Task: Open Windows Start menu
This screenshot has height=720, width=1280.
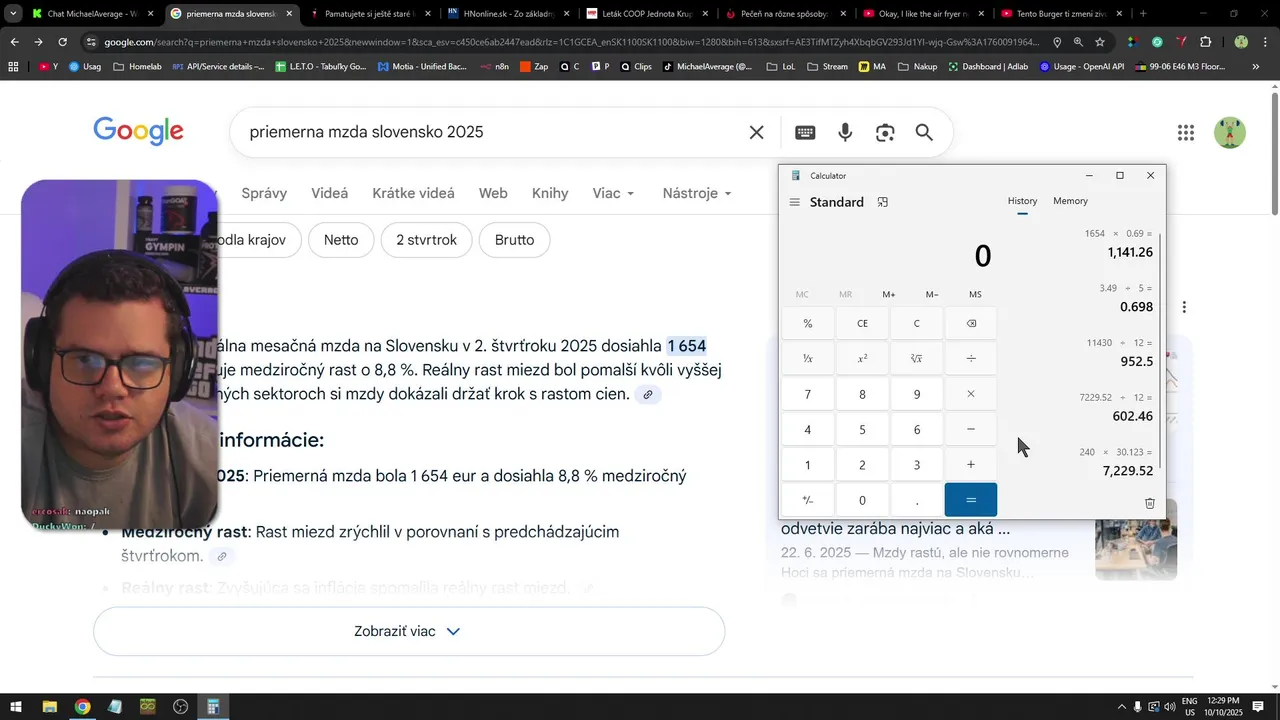Action: pyautogui.click(x=16, y=707)
